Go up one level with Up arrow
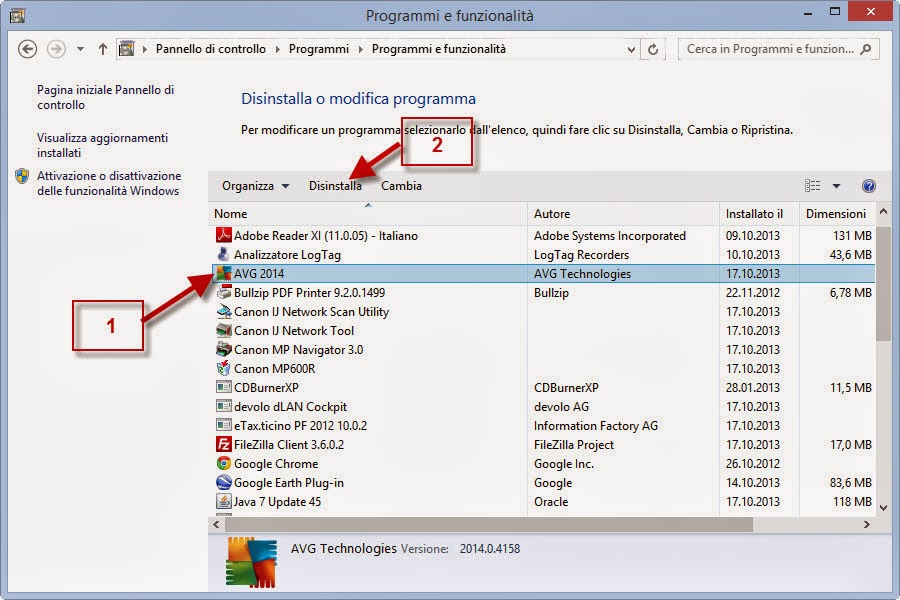 (103, 49)
